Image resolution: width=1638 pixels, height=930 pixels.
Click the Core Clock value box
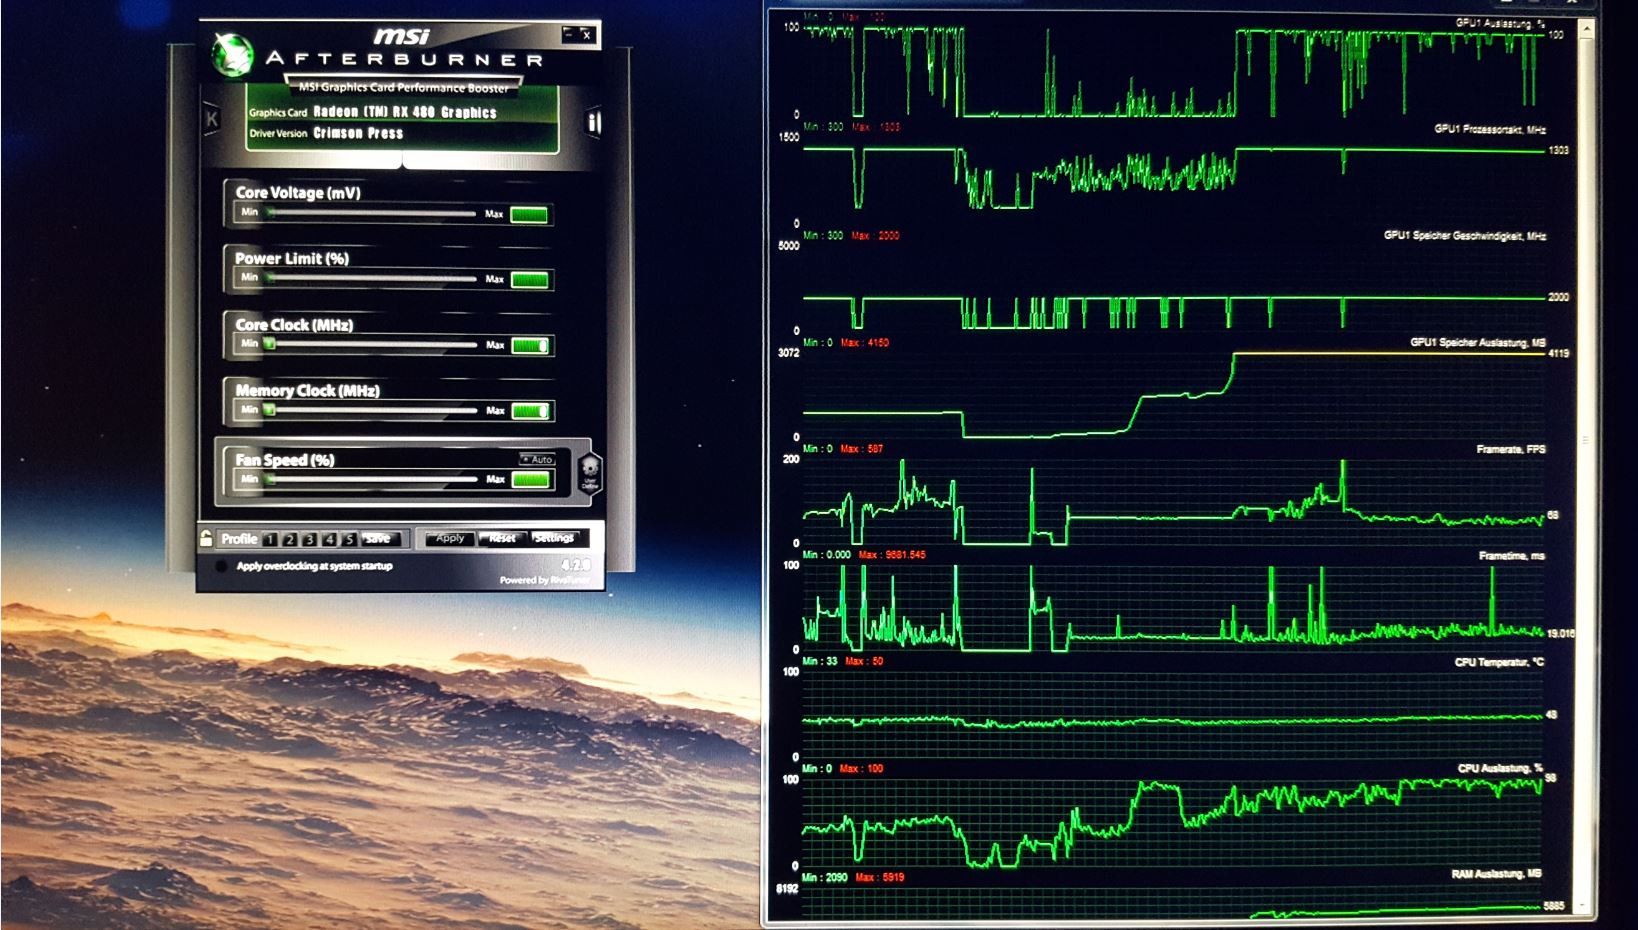point(530,346)
